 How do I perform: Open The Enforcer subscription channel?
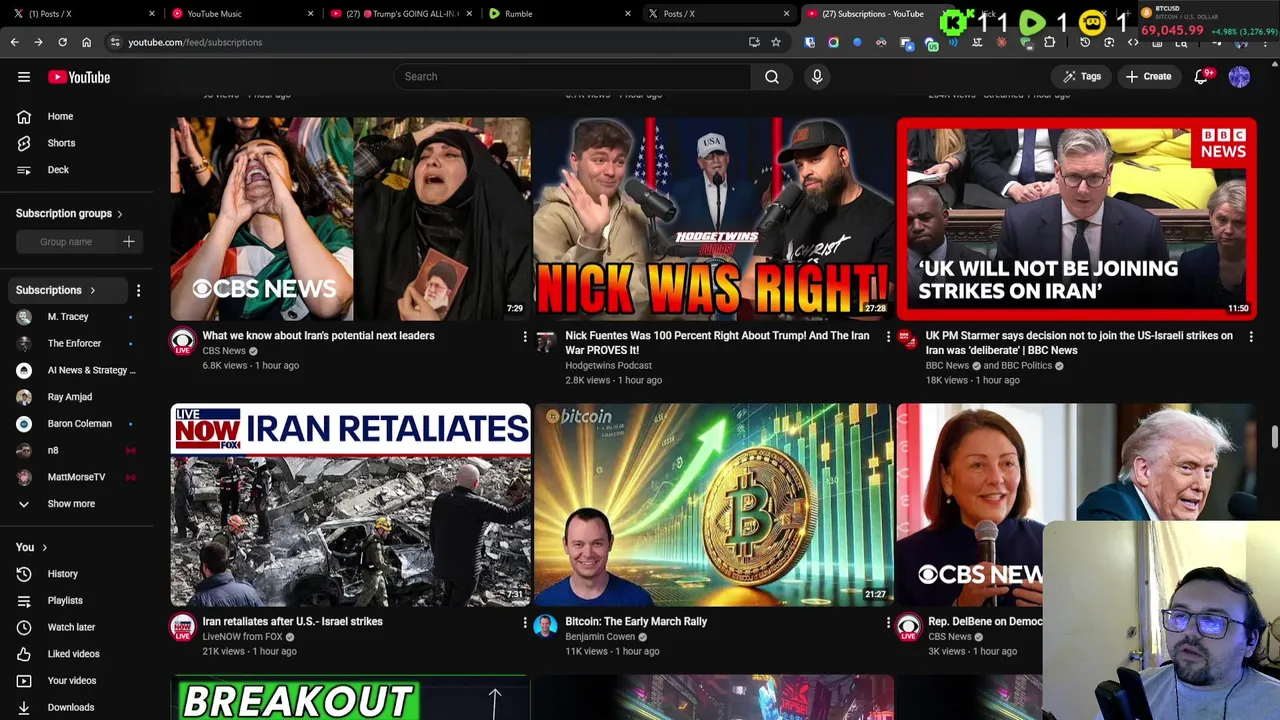(x=76, y=344)
